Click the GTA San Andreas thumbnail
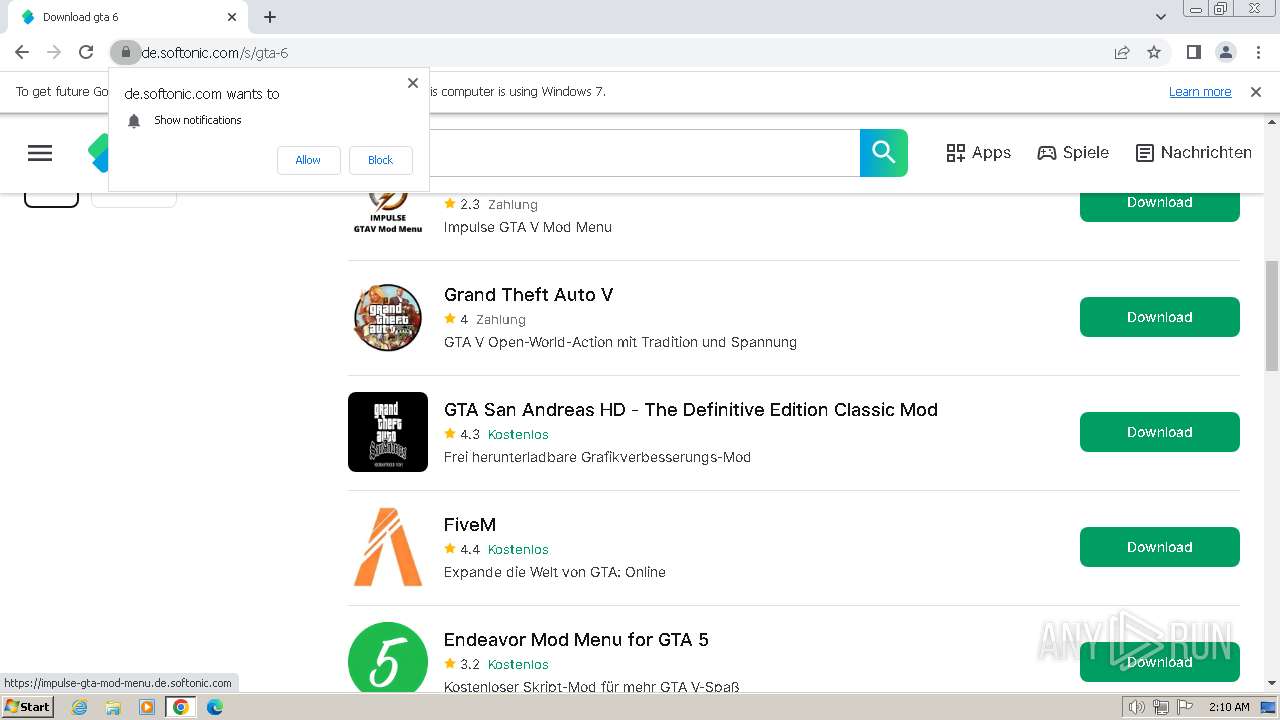 tap(388, 432)
